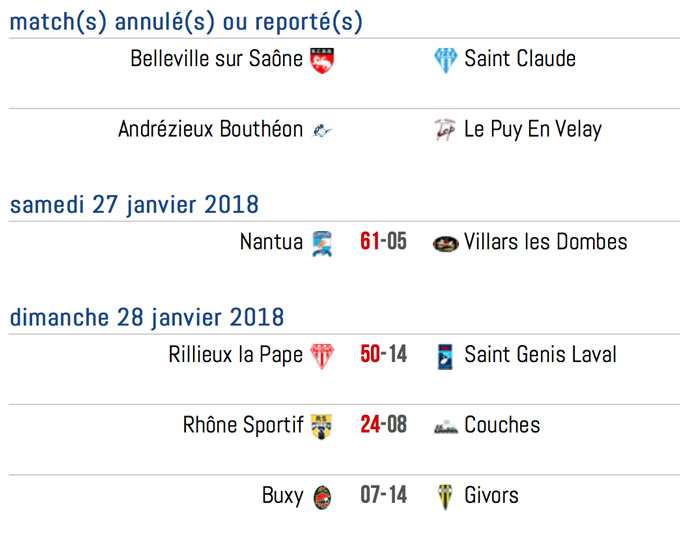Click the Belleville sur Saône club crest
The height and width of the screenshot is (541, 680).
(x=322, y=60)
